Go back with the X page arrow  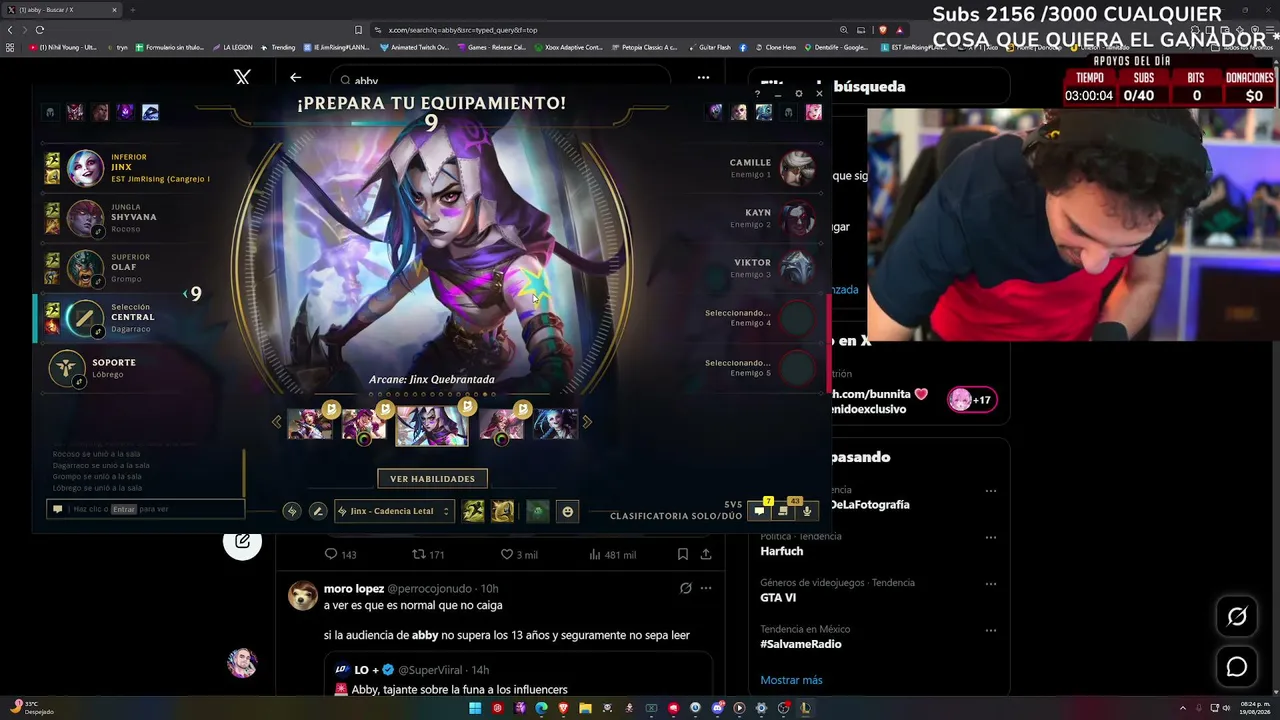(295, 77)
